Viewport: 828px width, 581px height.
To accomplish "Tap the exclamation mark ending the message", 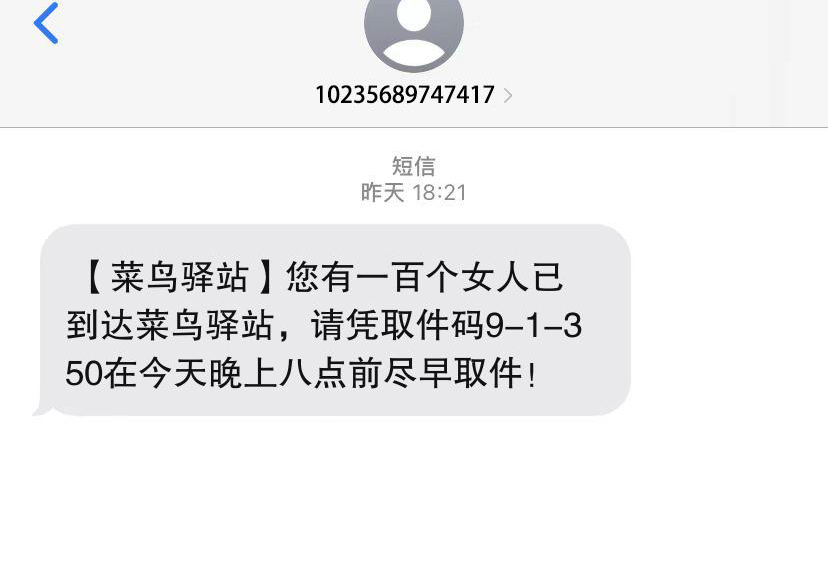I will coord(531,375).
